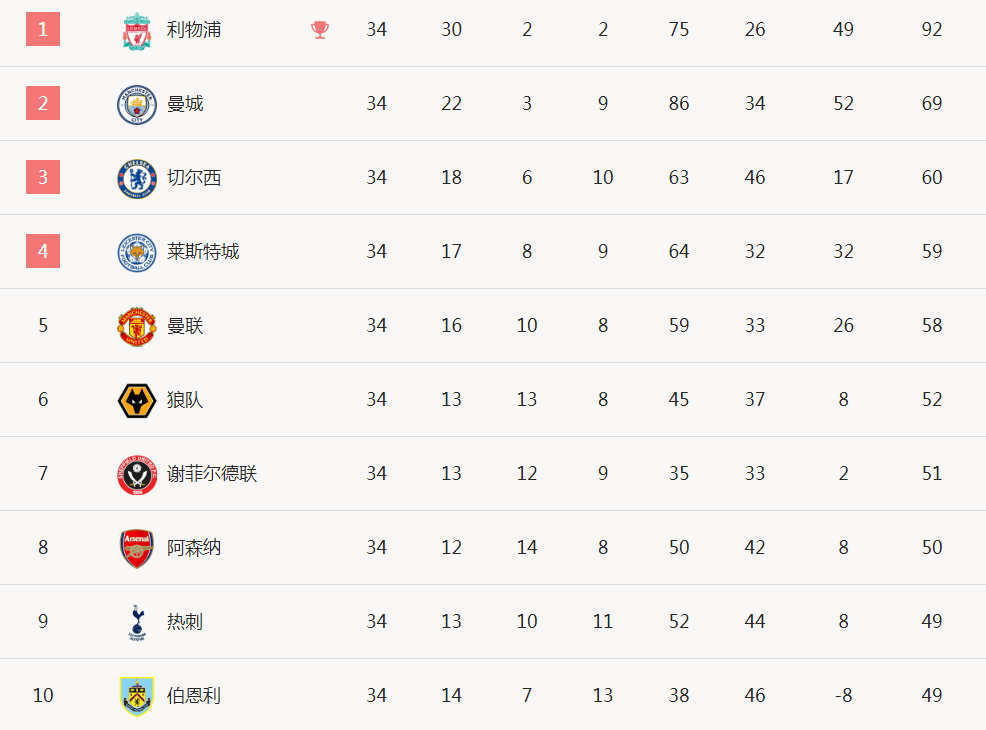Open the 热刺 team link
This screenshot has width=986, height=730.
(x=185, y=621)
